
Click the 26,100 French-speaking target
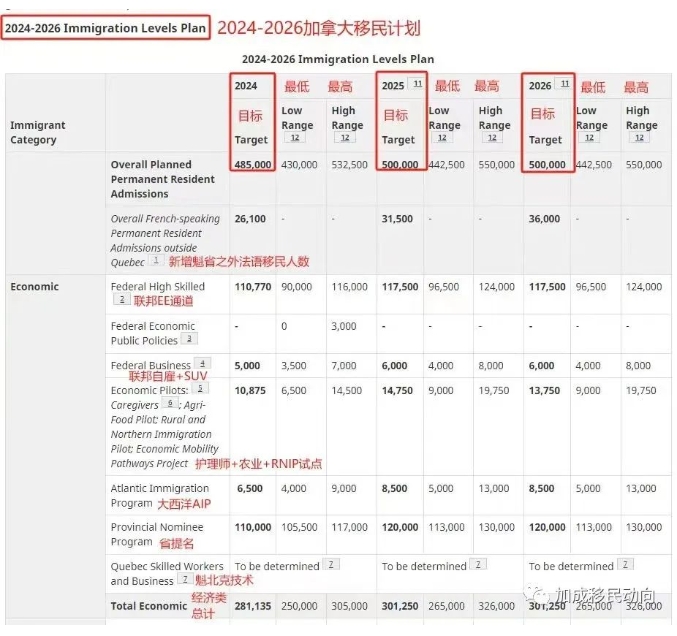[250, 219]
